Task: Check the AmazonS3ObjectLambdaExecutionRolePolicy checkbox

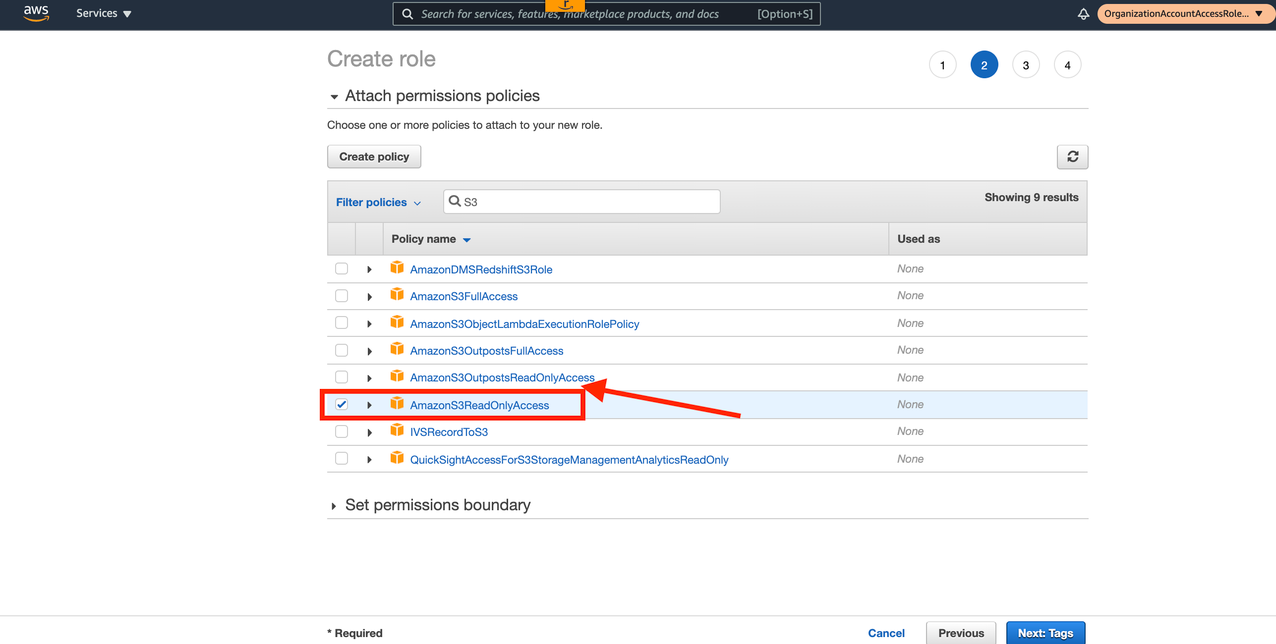Action: [341, 323]
